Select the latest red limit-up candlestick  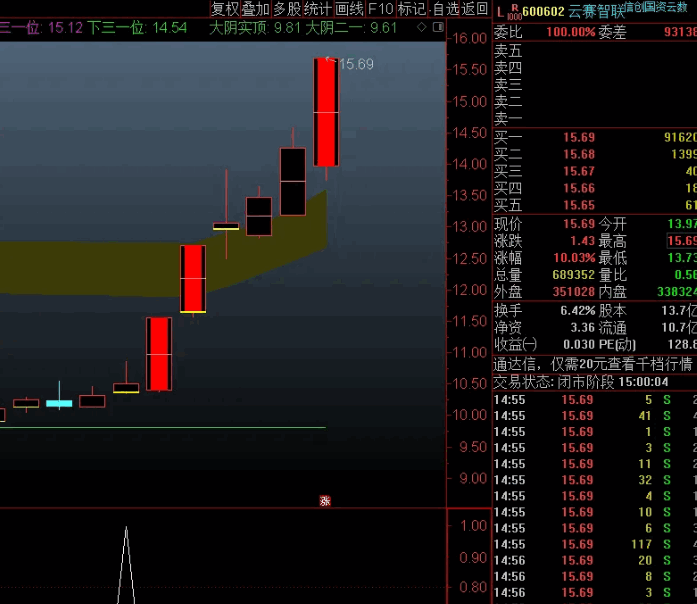tap(326, 112)
